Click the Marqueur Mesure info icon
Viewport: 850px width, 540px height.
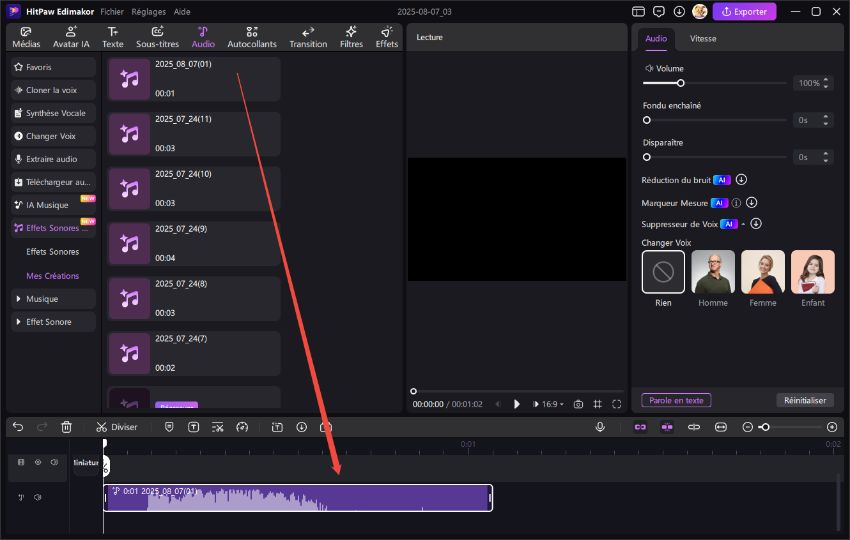pos(736,203)
